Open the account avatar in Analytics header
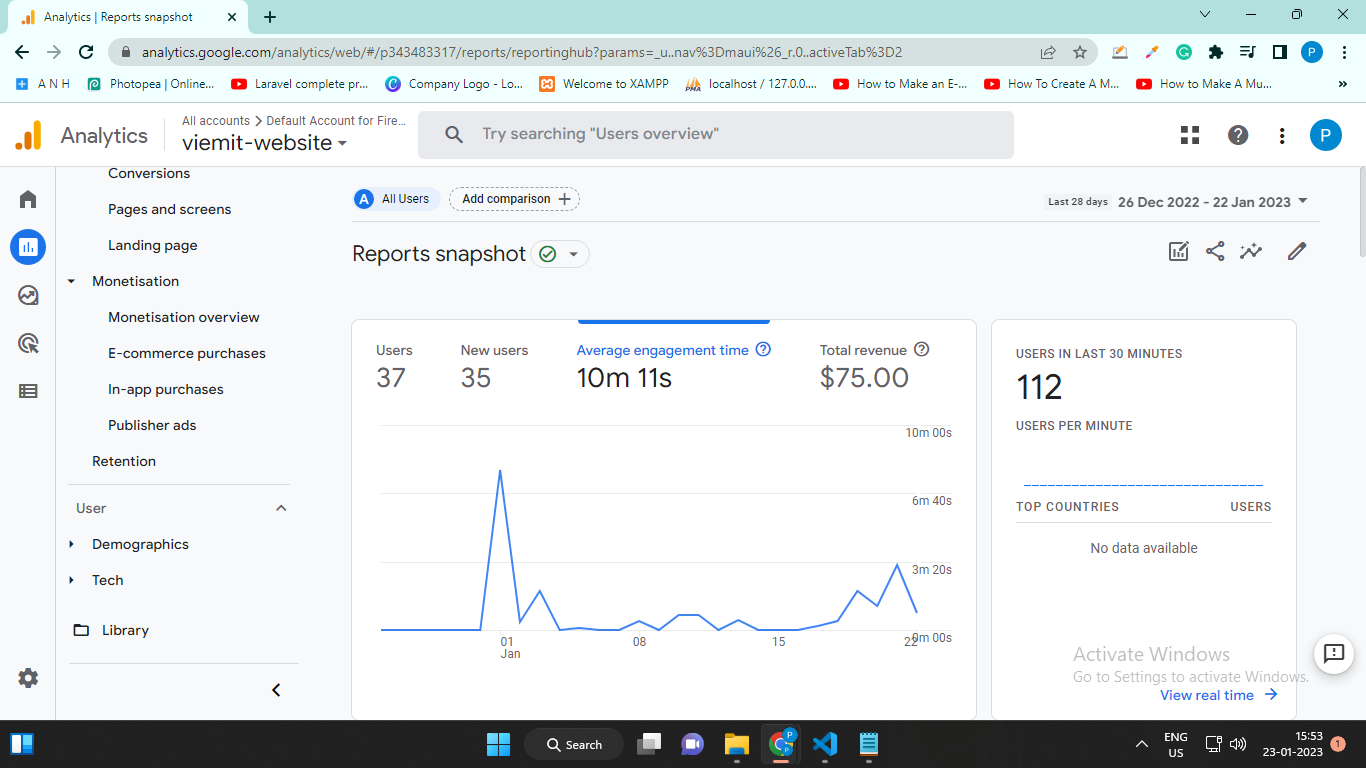This screenshot has width=1366, height=768. click(x=1326, y=135)
